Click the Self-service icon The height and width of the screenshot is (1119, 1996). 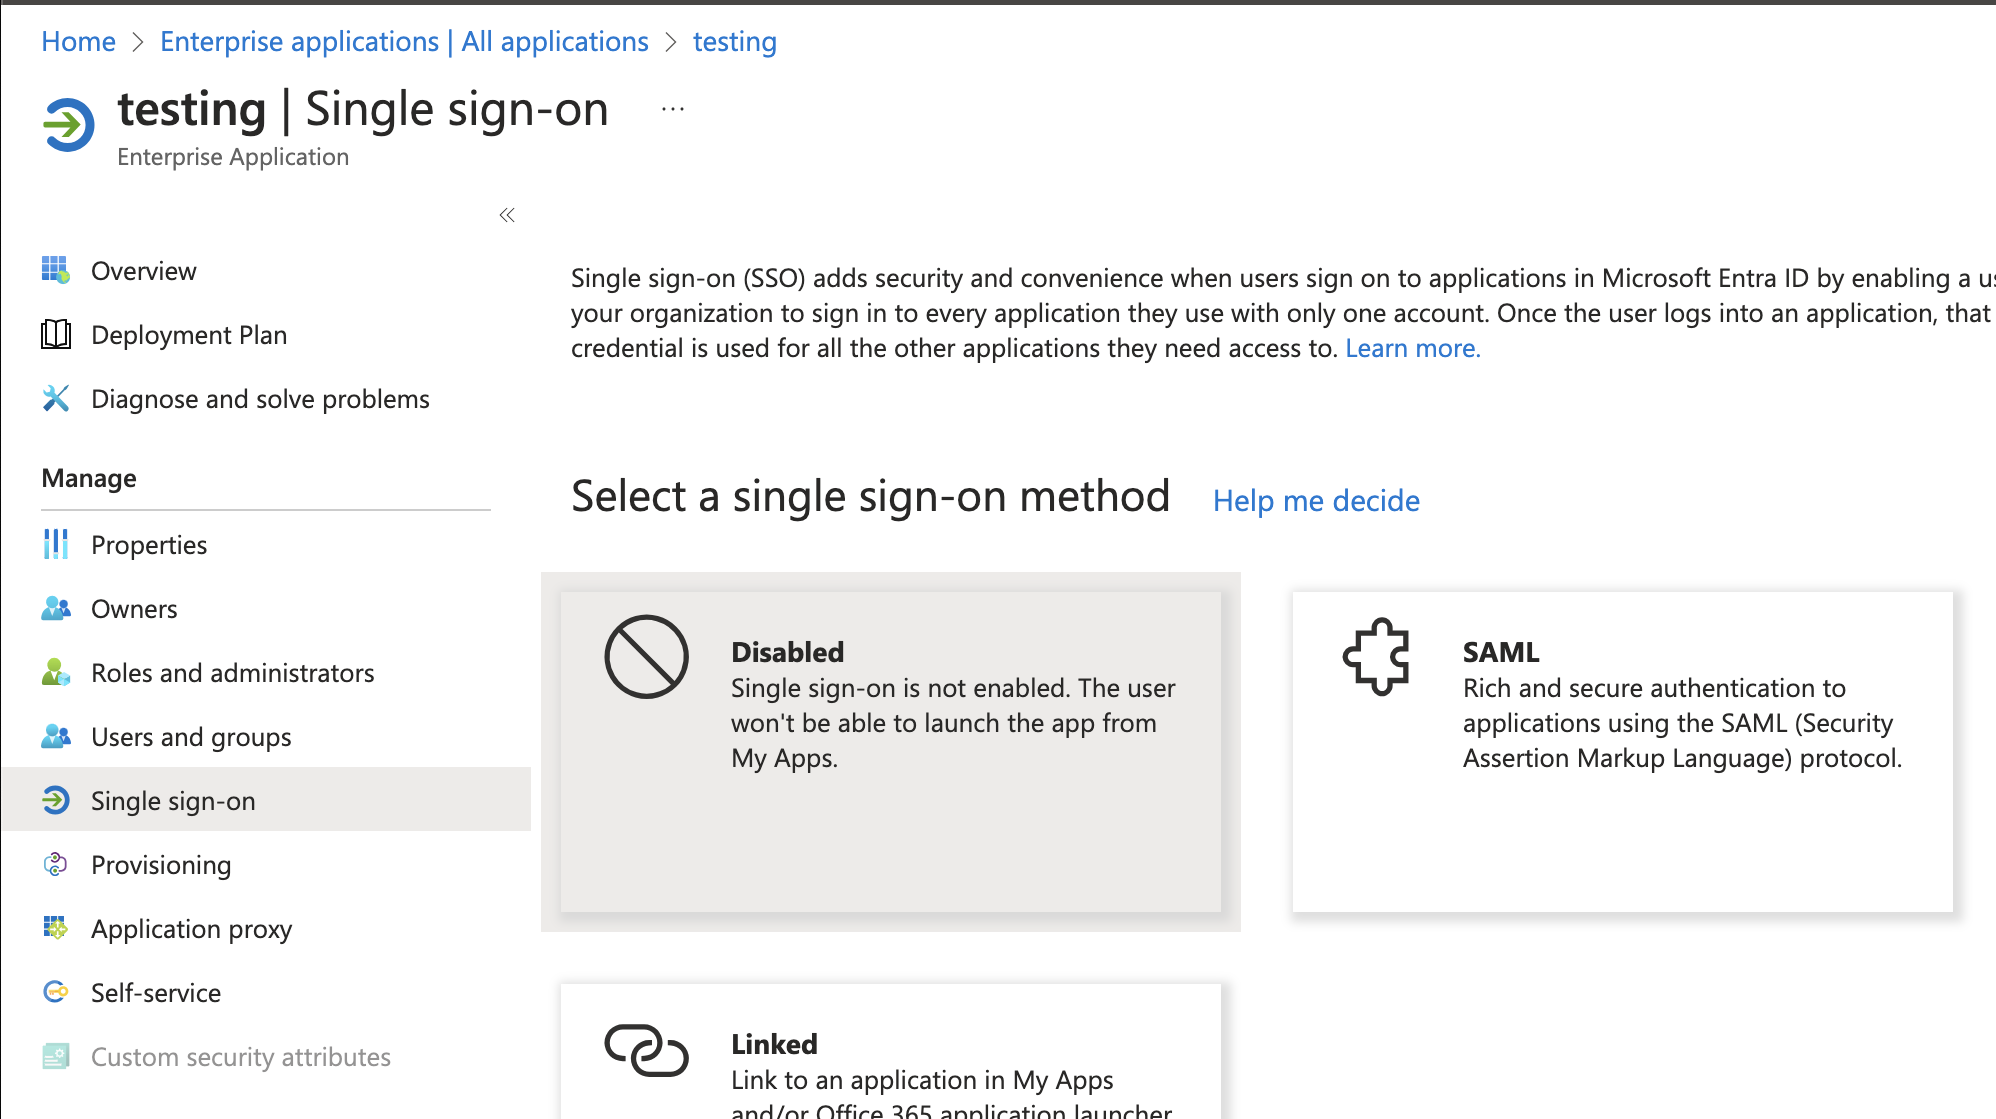(56, 992)
